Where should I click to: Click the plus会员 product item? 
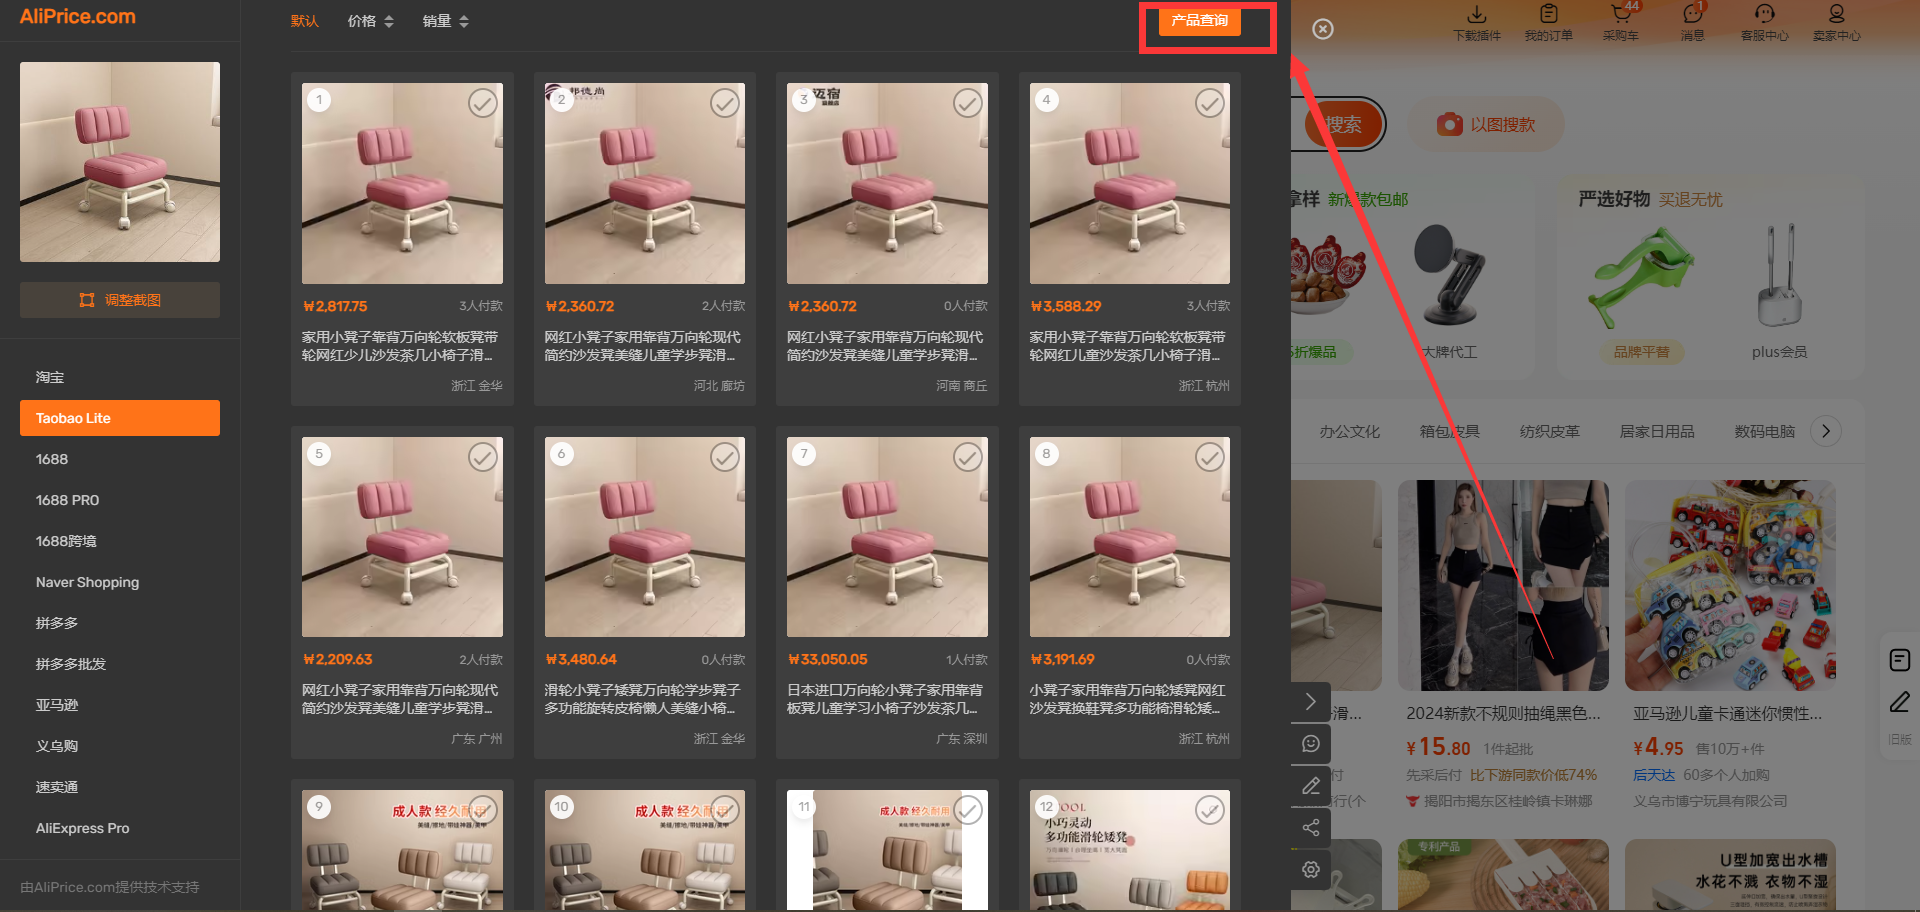click(1779, 290)
